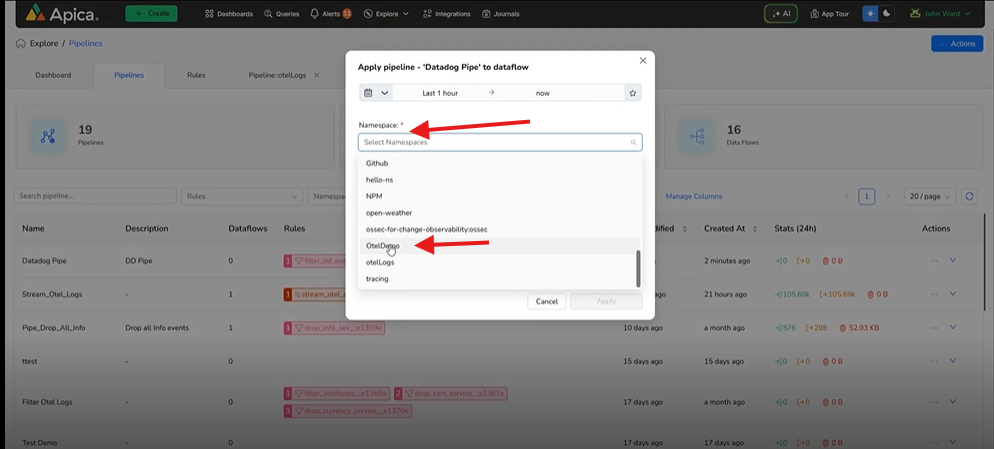This screenshot has width=994, height=449.
Task: Click the Cancel button in dialog
Action: click(546, 301)
